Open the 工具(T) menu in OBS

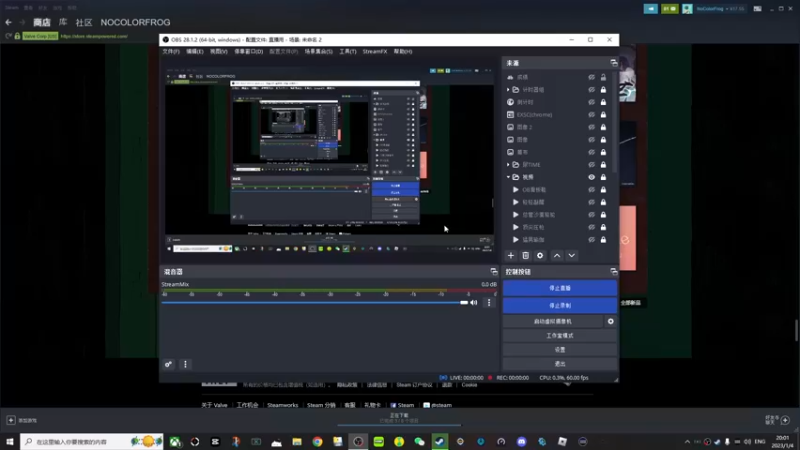[x=348, y=52]
